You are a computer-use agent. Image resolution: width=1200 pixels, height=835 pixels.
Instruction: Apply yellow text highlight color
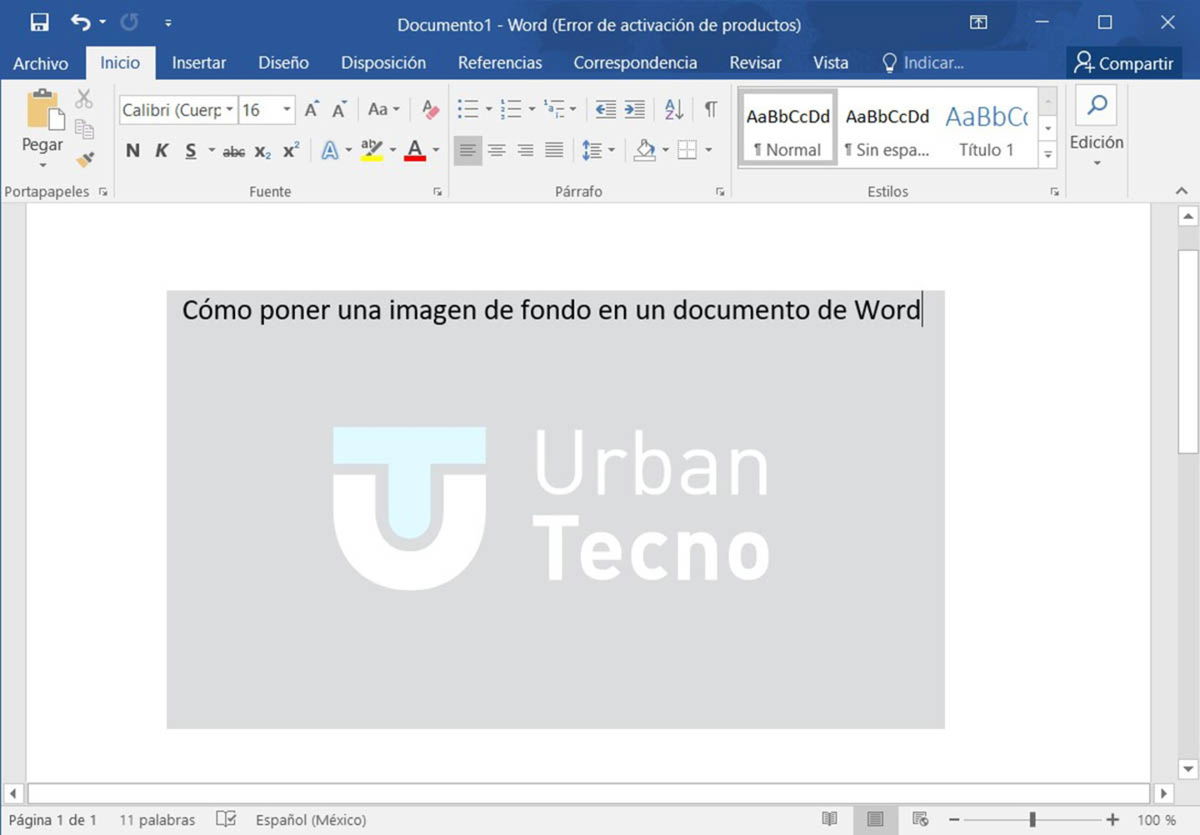(373, 150)
